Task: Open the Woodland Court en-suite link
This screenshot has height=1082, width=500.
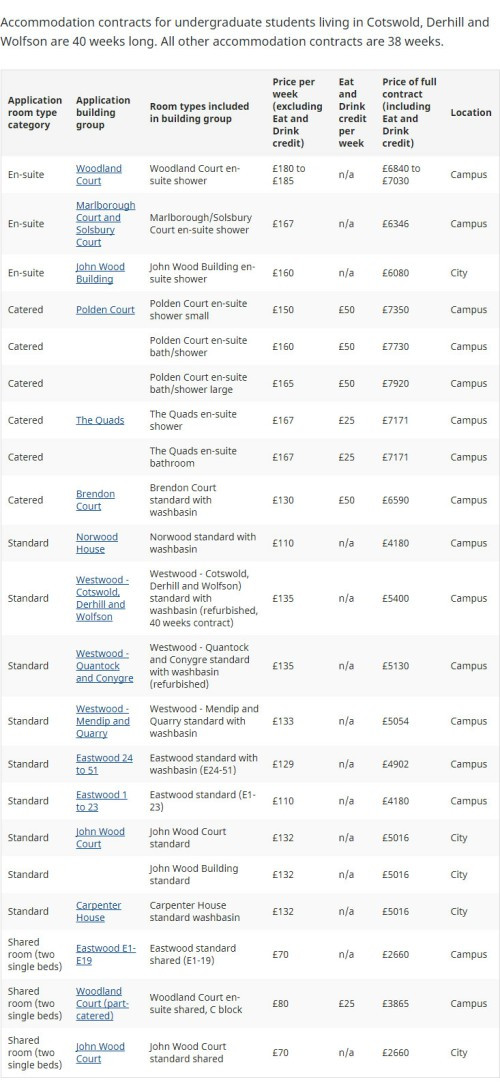Action: coord(99,175)
